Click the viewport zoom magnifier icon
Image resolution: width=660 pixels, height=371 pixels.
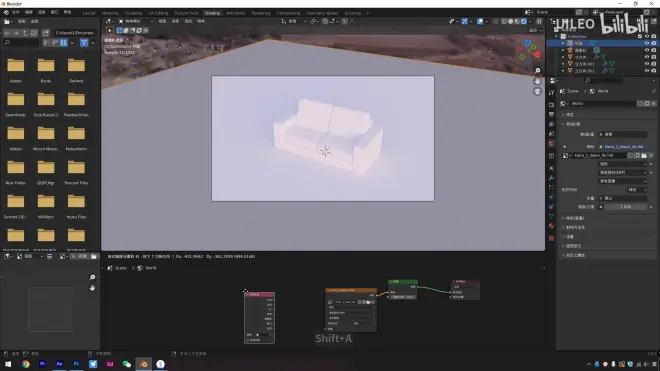pyautogui.click(x=538, y=70)
